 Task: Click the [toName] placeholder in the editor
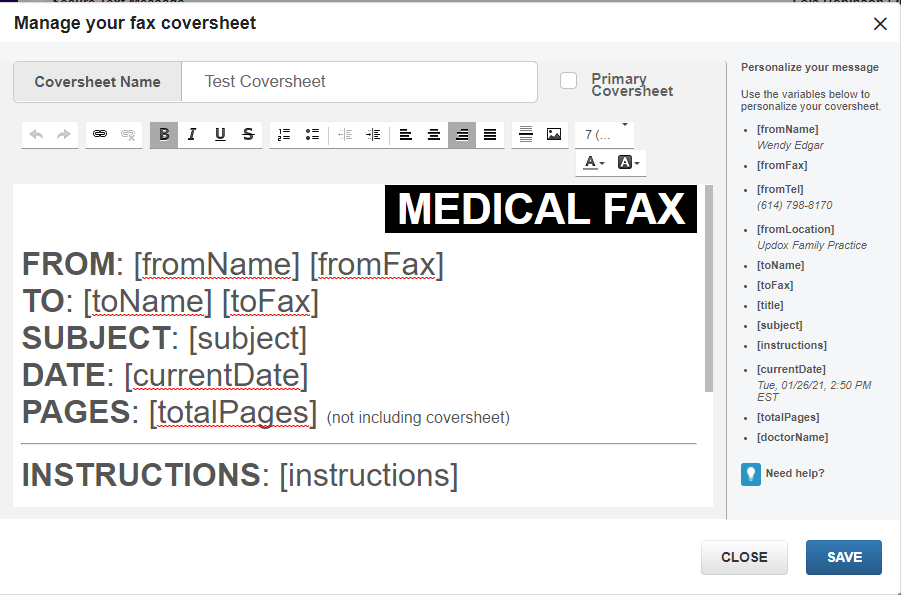click(x=148, y=302)
